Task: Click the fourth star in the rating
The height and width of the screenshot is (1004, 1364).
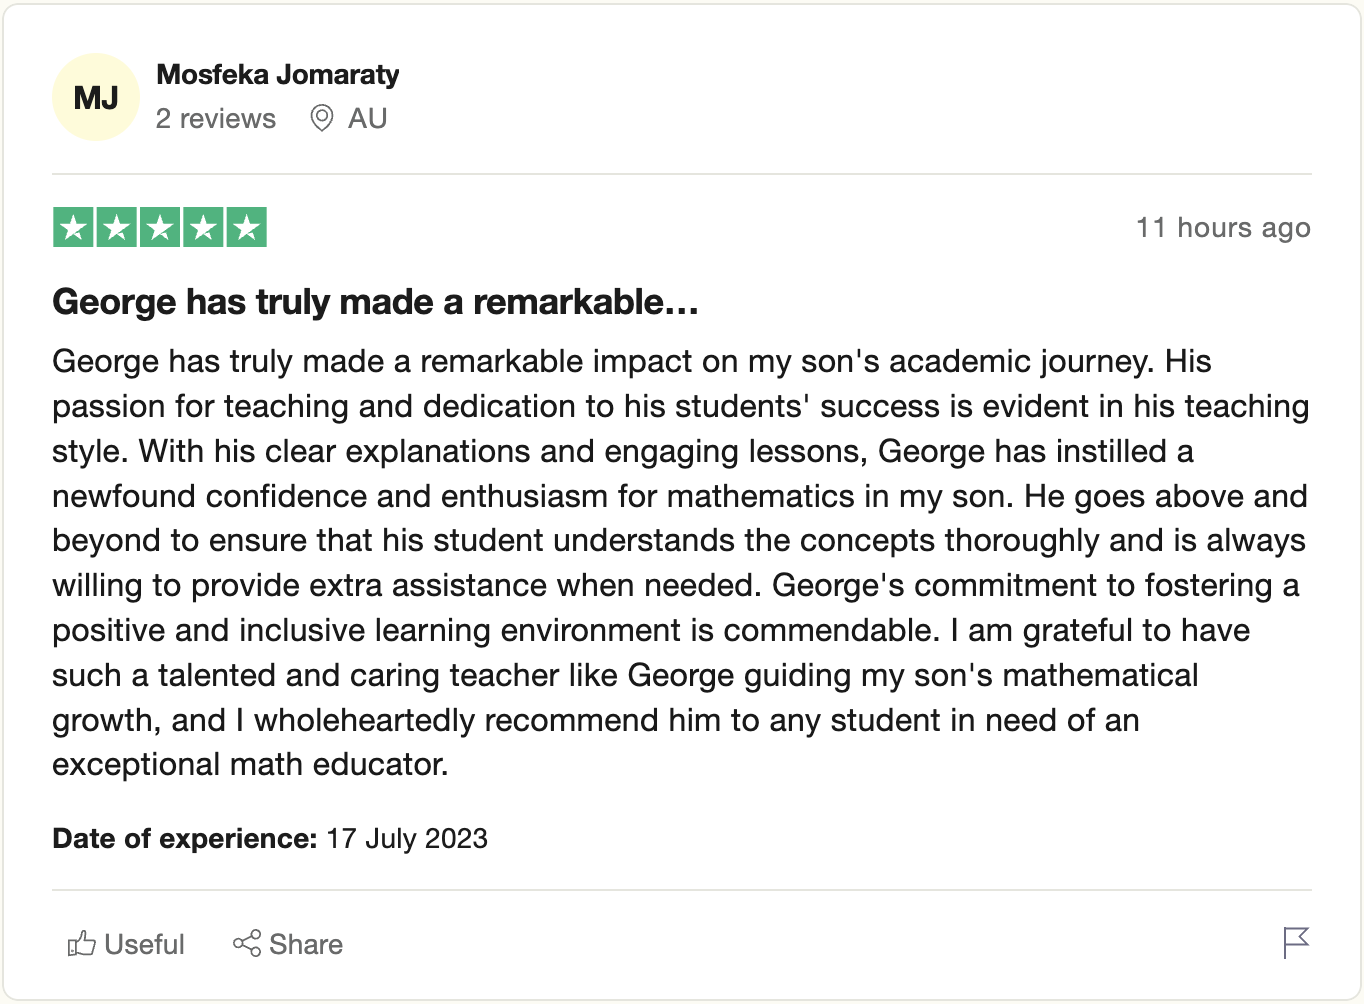Action: [203, 227]
